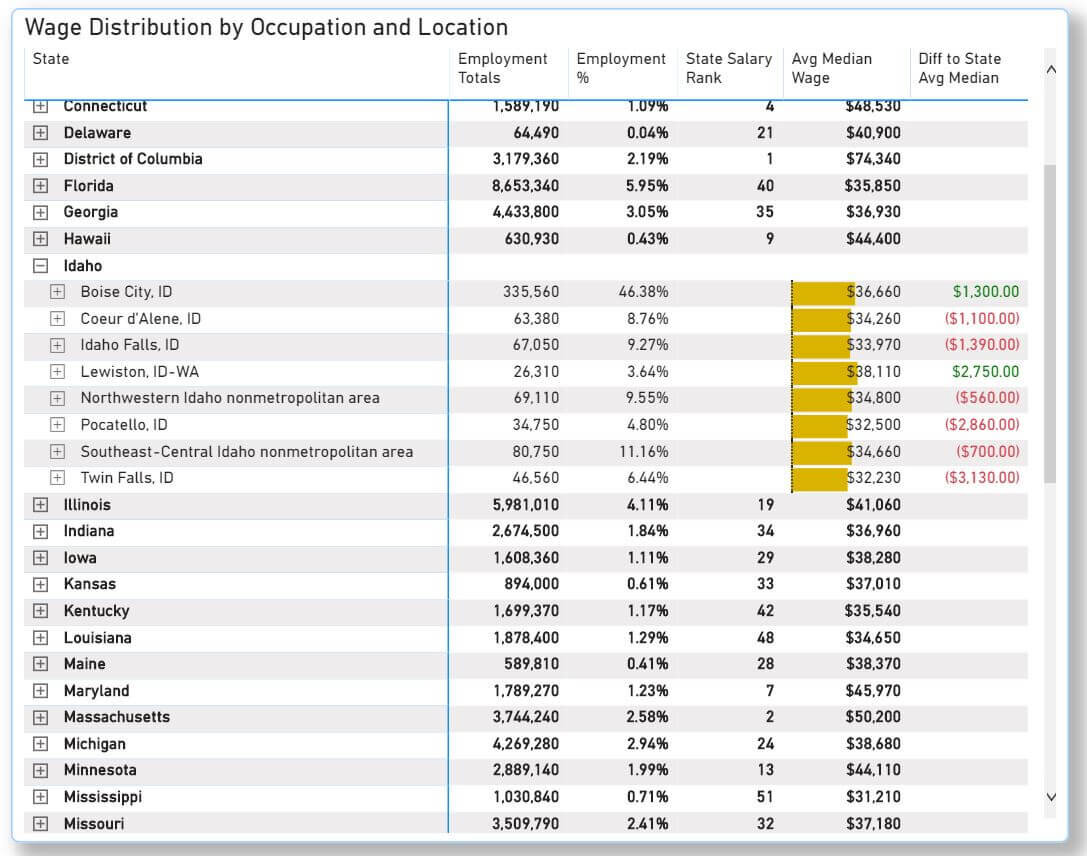Expand the Idaho Falls, ID row
The width and height of the screenshot is (1087, 856).
pyautogui.click(x=58, y=345)
